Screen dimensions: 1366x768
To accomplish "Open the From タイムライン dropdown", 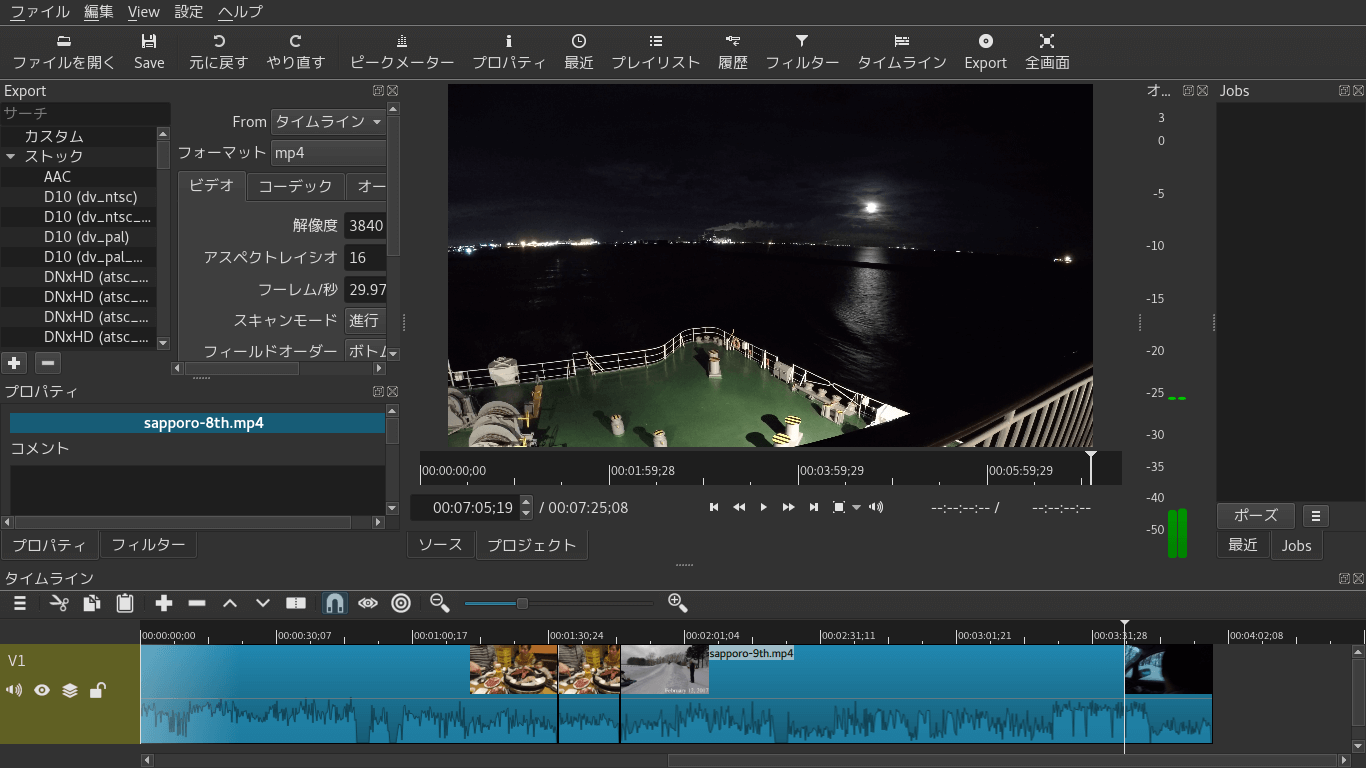I will (x=329, y=121).
